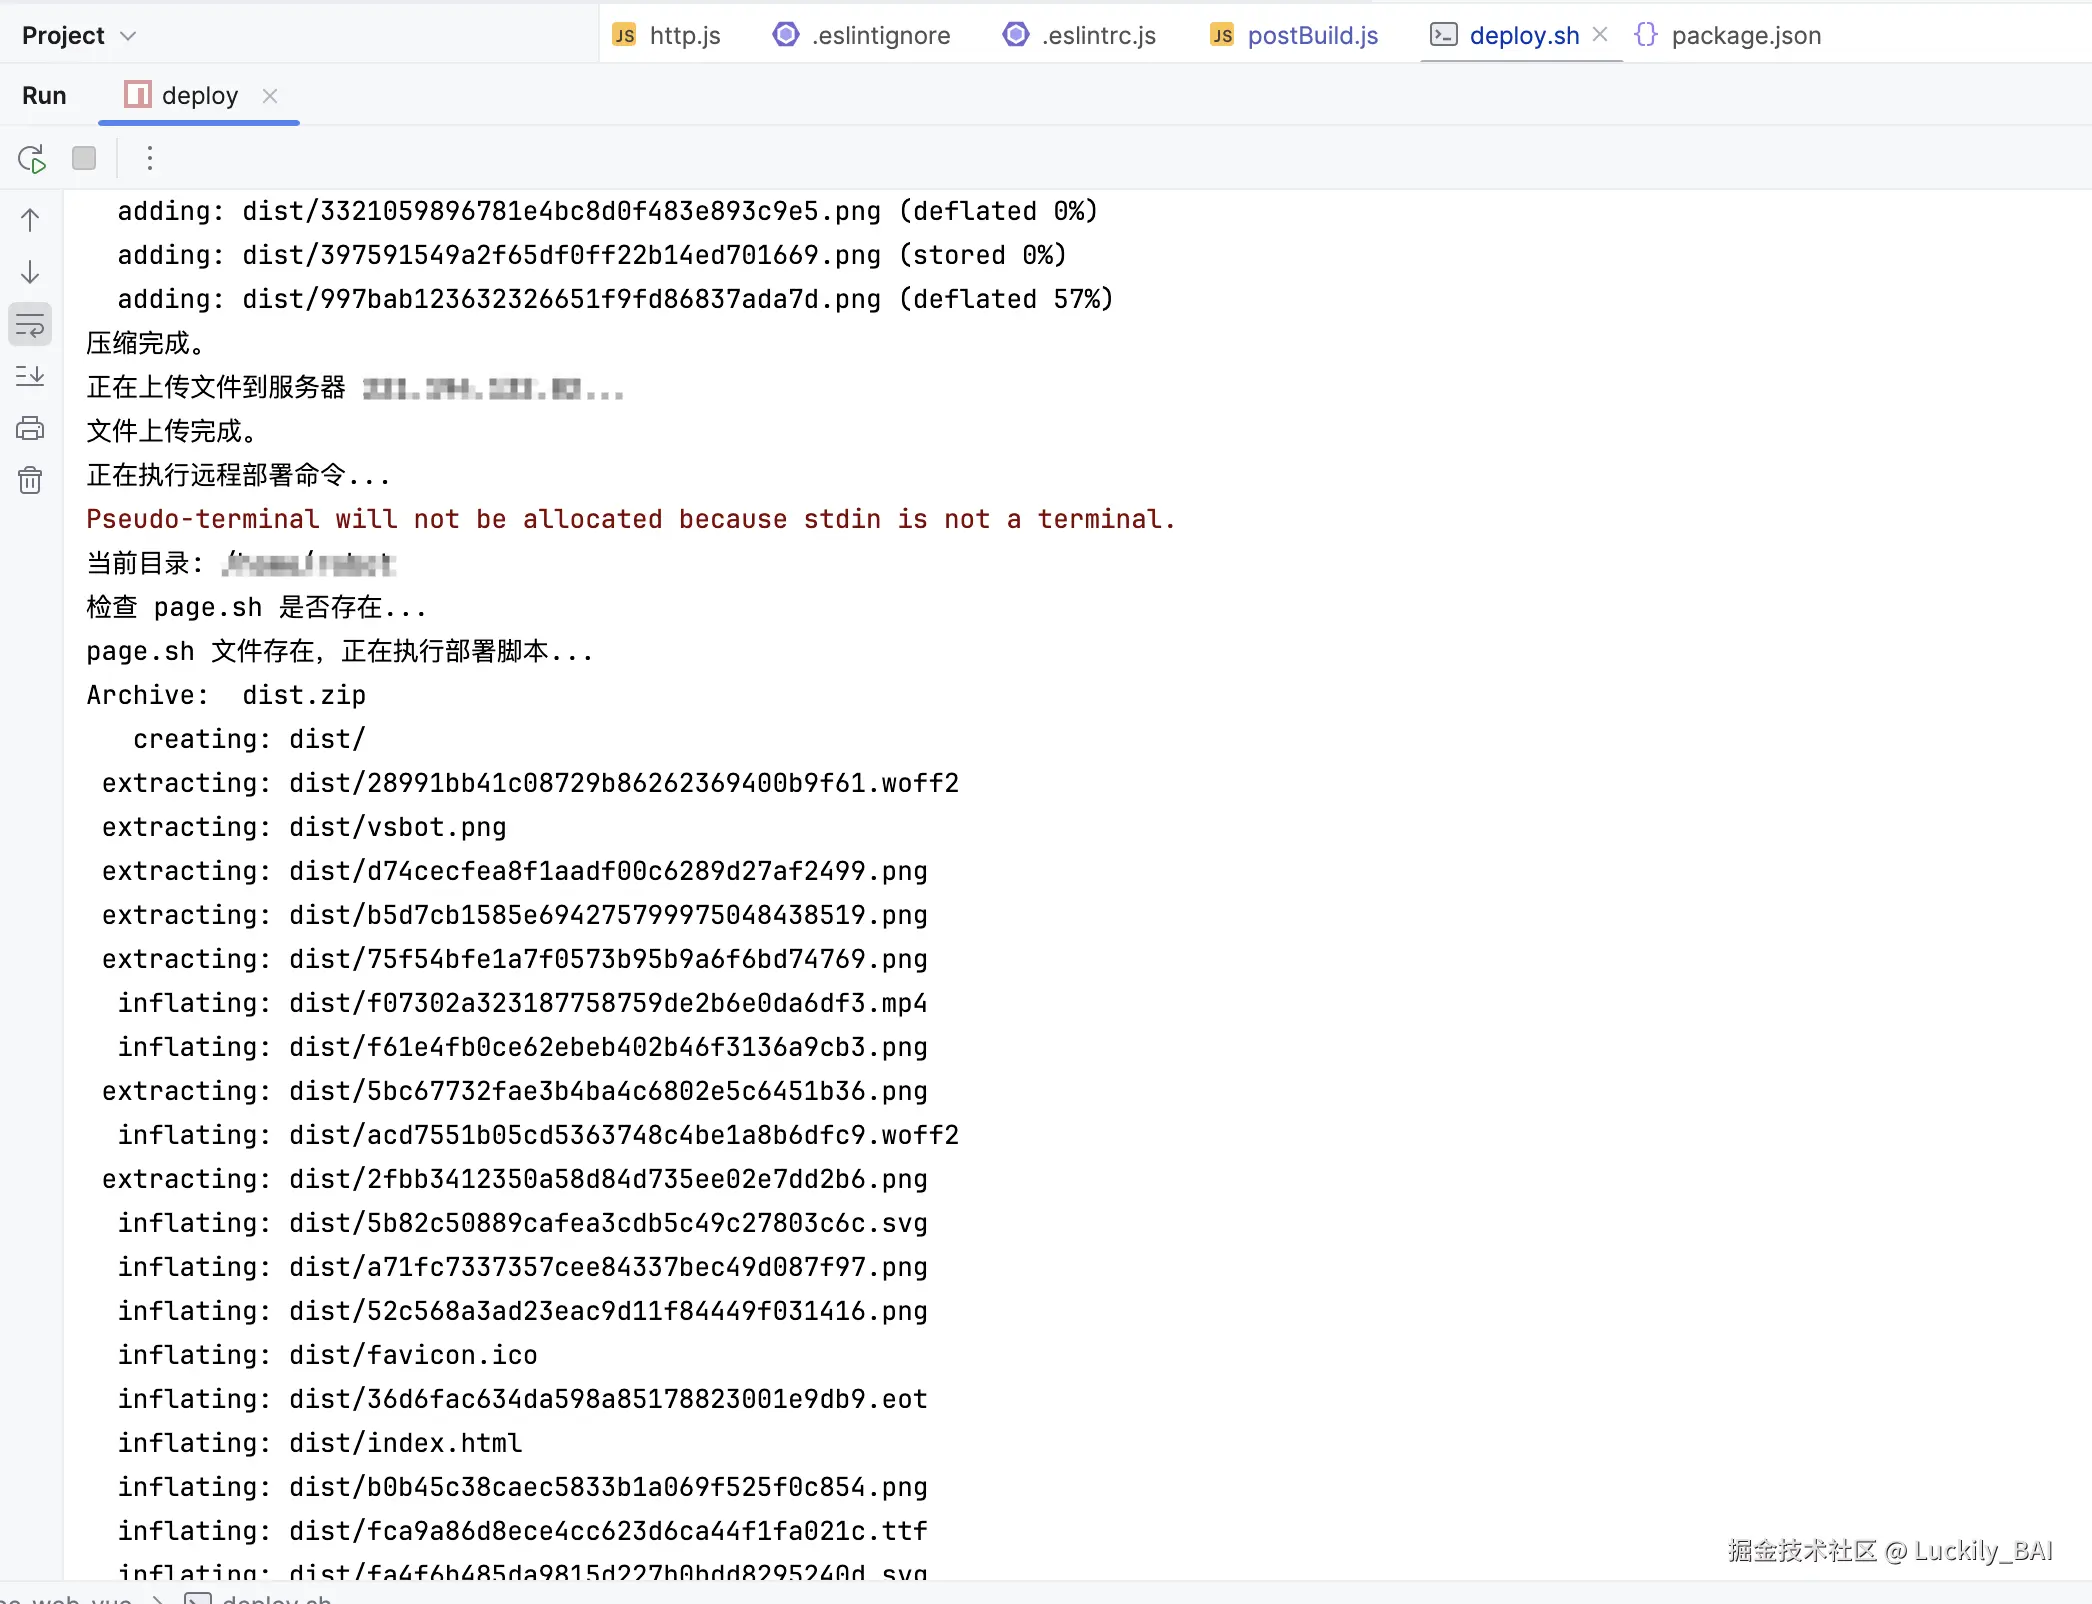Close the deploy.sh editor tab
Viewport: 2092px width, 1604px height.
pos(1600,35)
